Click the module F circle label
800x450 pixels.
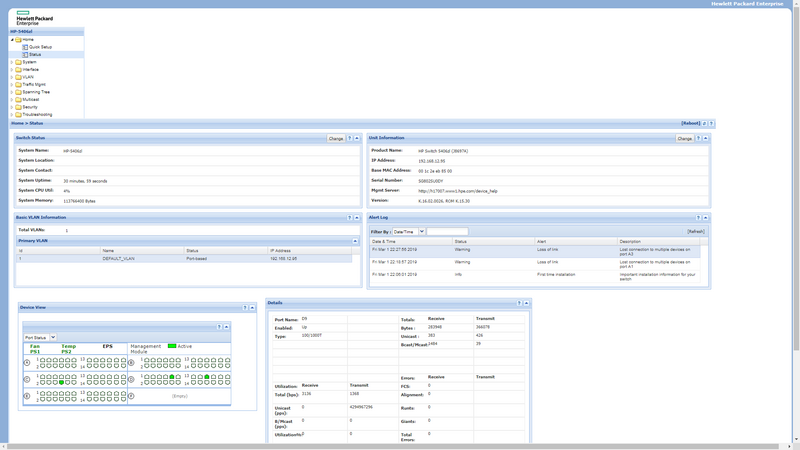(x=131, y=396)
